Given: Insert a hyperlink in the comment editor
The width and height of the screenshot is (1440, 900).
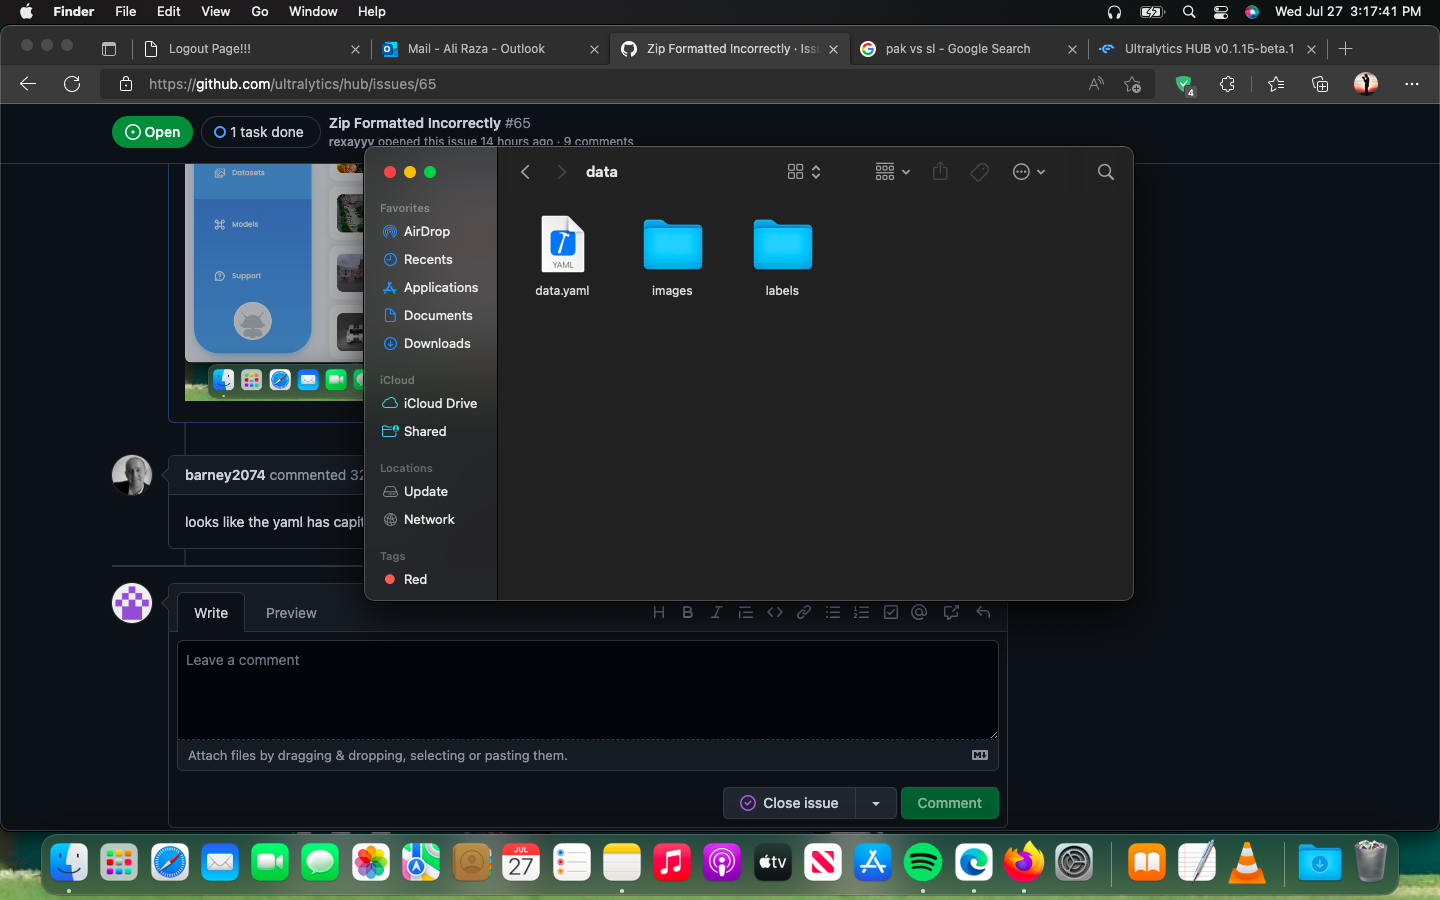Looking at the screenshot, I should 804,611.
